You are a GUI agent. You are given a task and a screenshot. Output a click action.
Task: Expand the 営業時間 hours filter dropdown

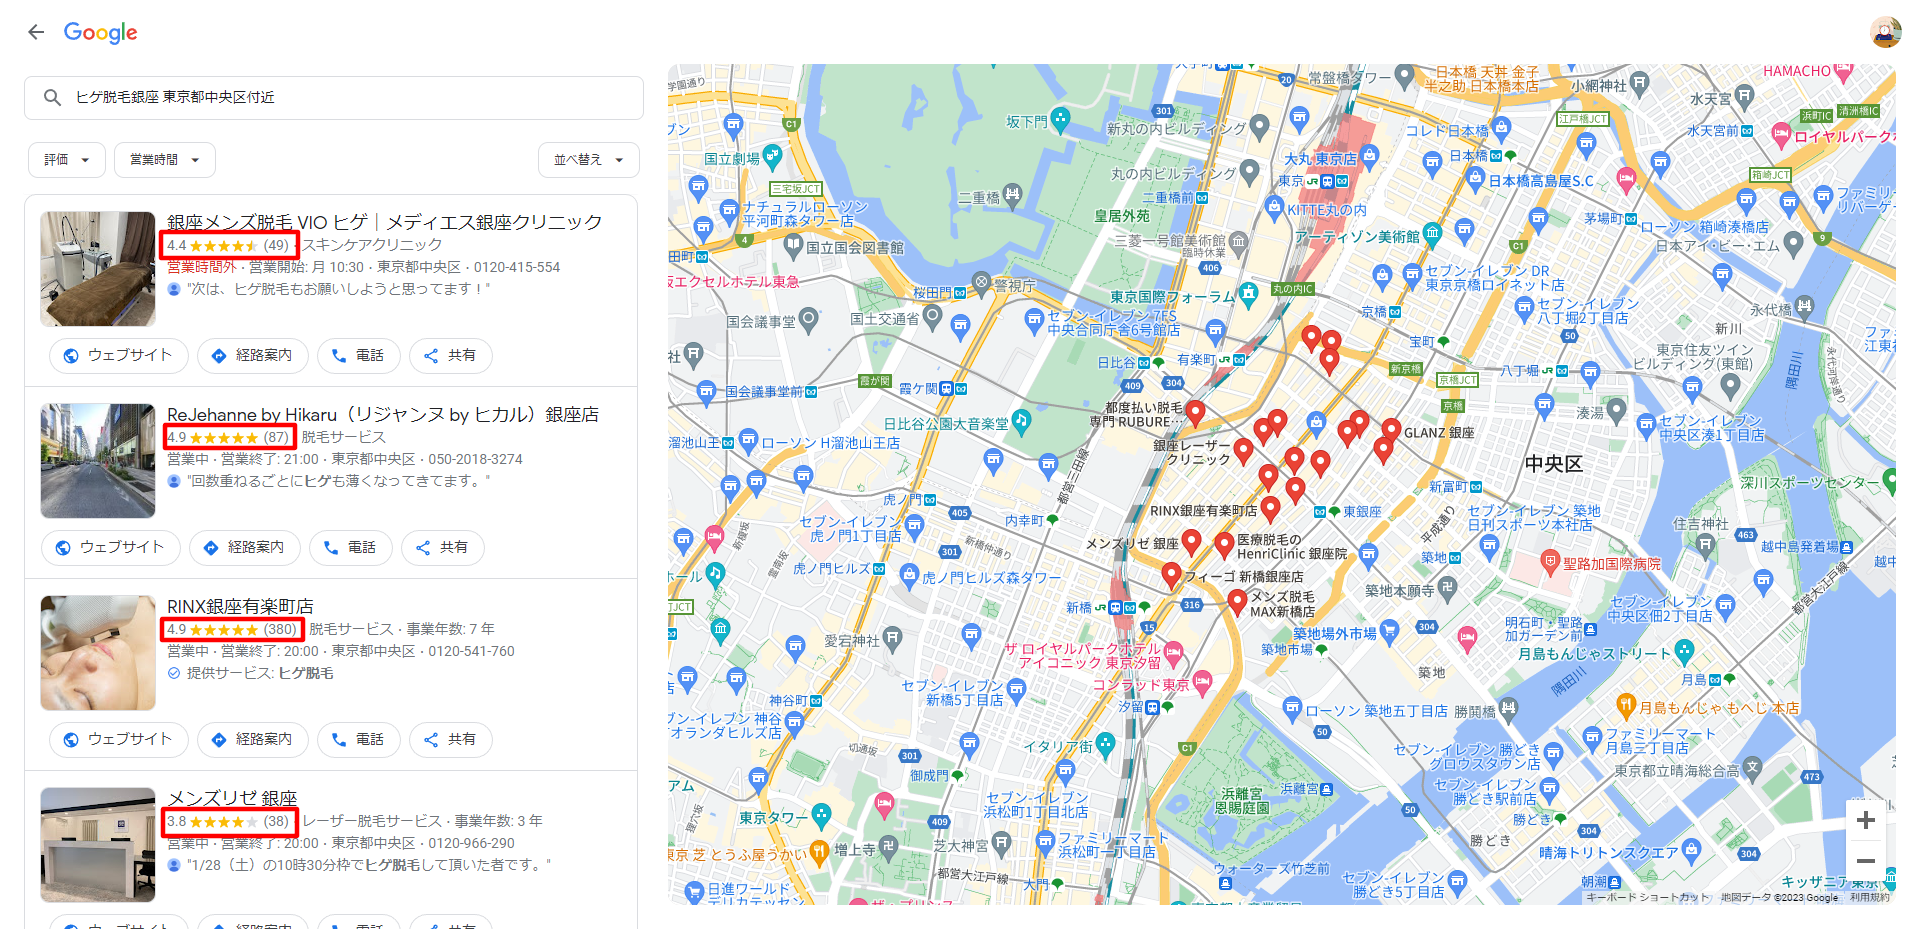[165, 160]
